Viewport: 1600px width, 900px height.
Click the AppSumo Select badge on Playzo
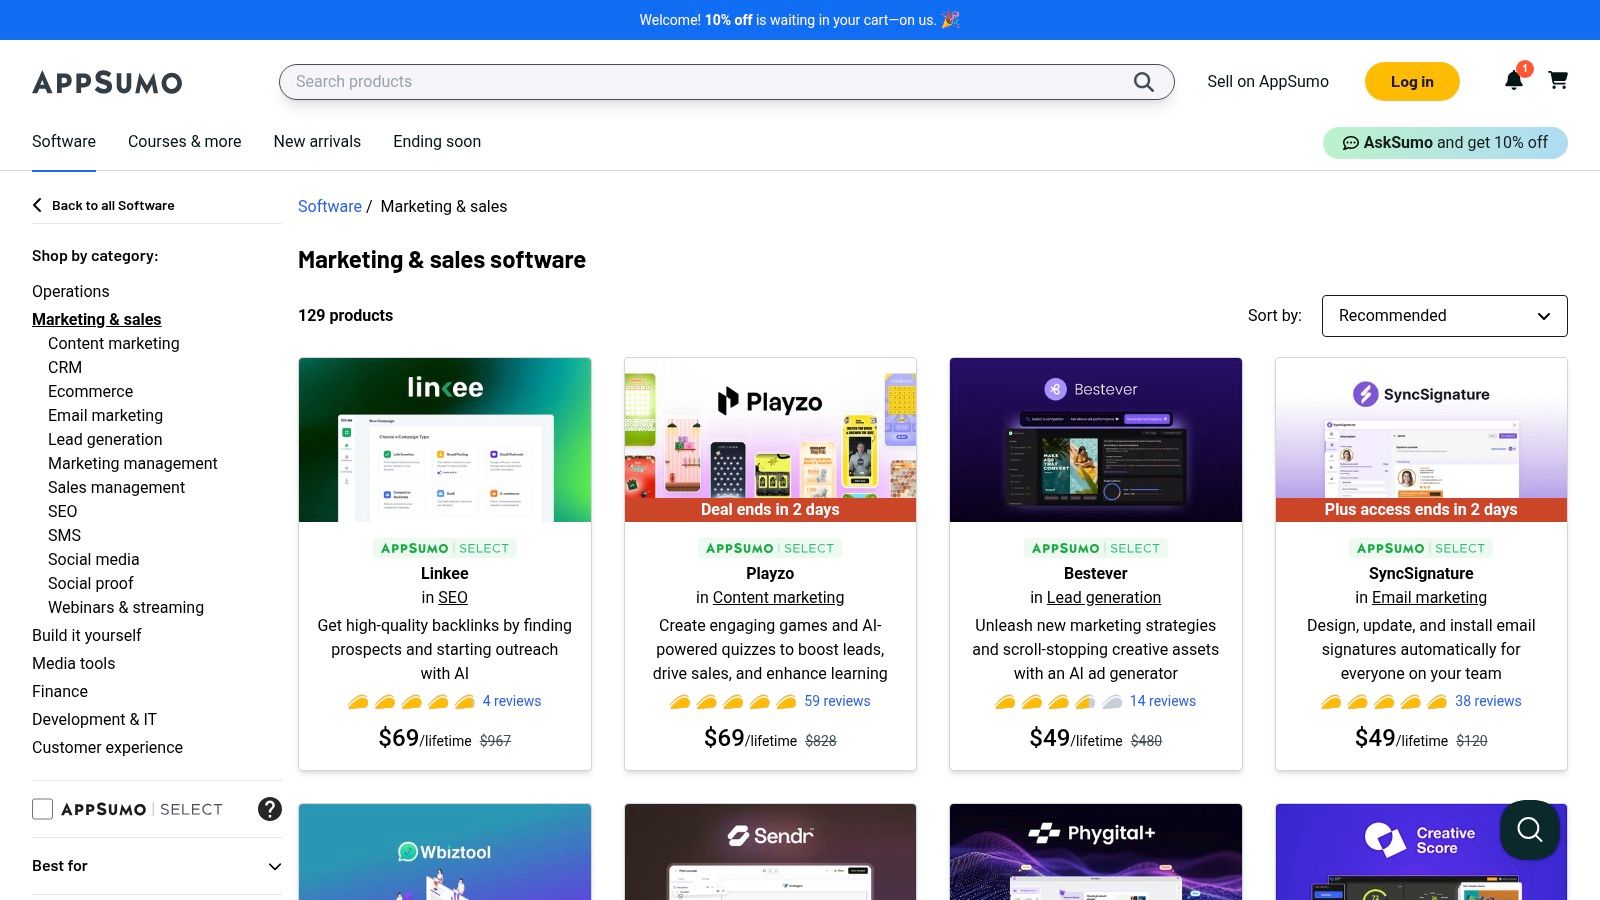pyautogui.click(x=770, y=548)
